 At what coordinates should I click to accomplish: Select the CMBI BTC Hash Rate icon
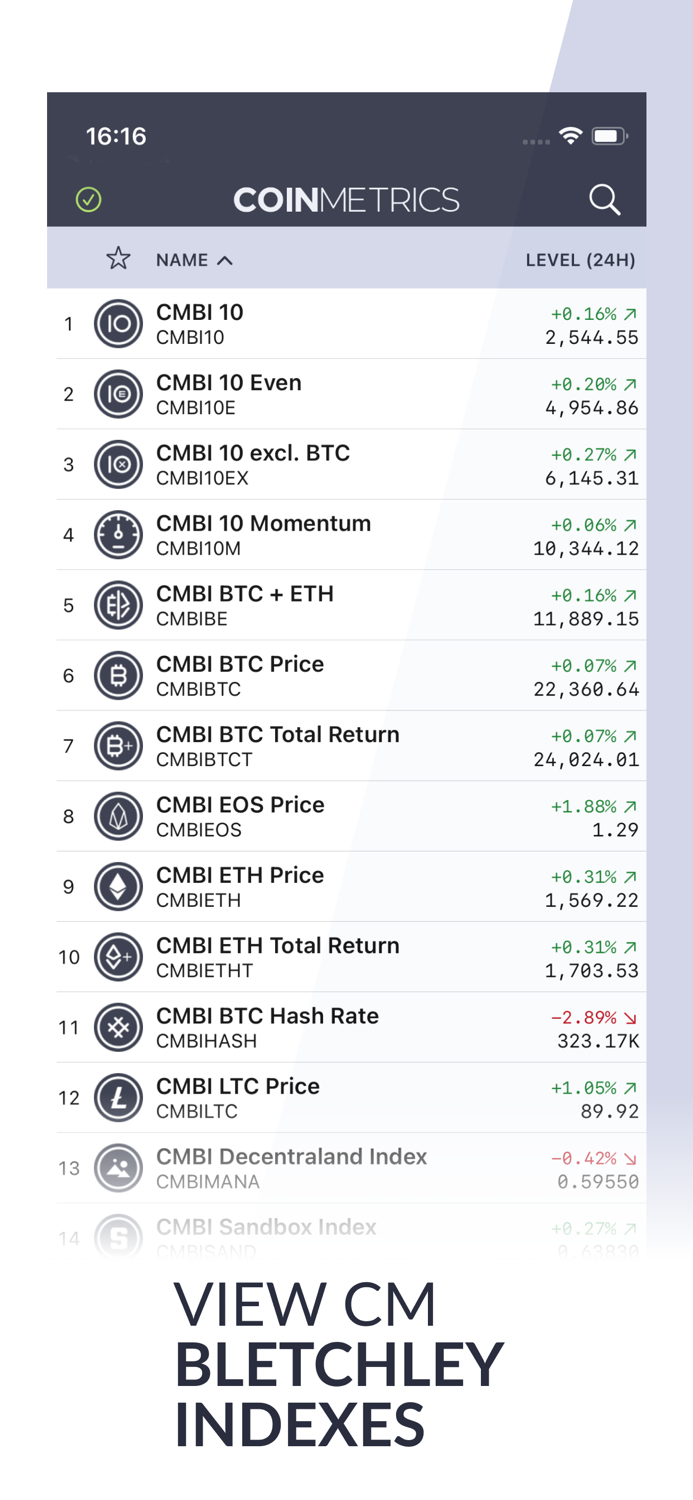click(118, 1027)
